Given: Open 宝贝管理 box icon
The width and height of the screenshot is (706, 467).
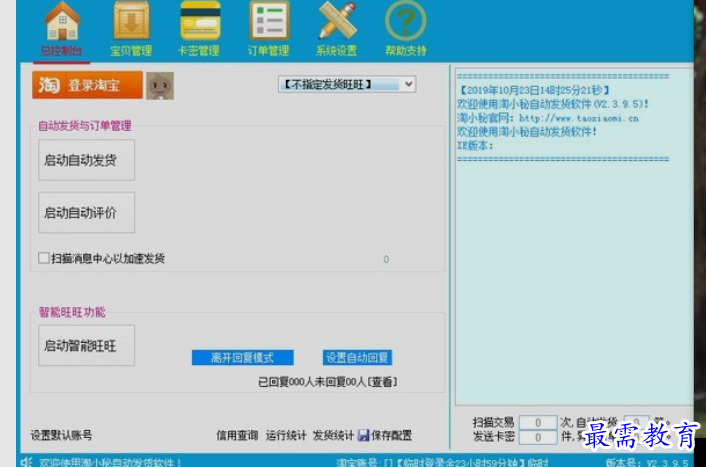Looking at the screenshot, I should (x=131, y=21).
